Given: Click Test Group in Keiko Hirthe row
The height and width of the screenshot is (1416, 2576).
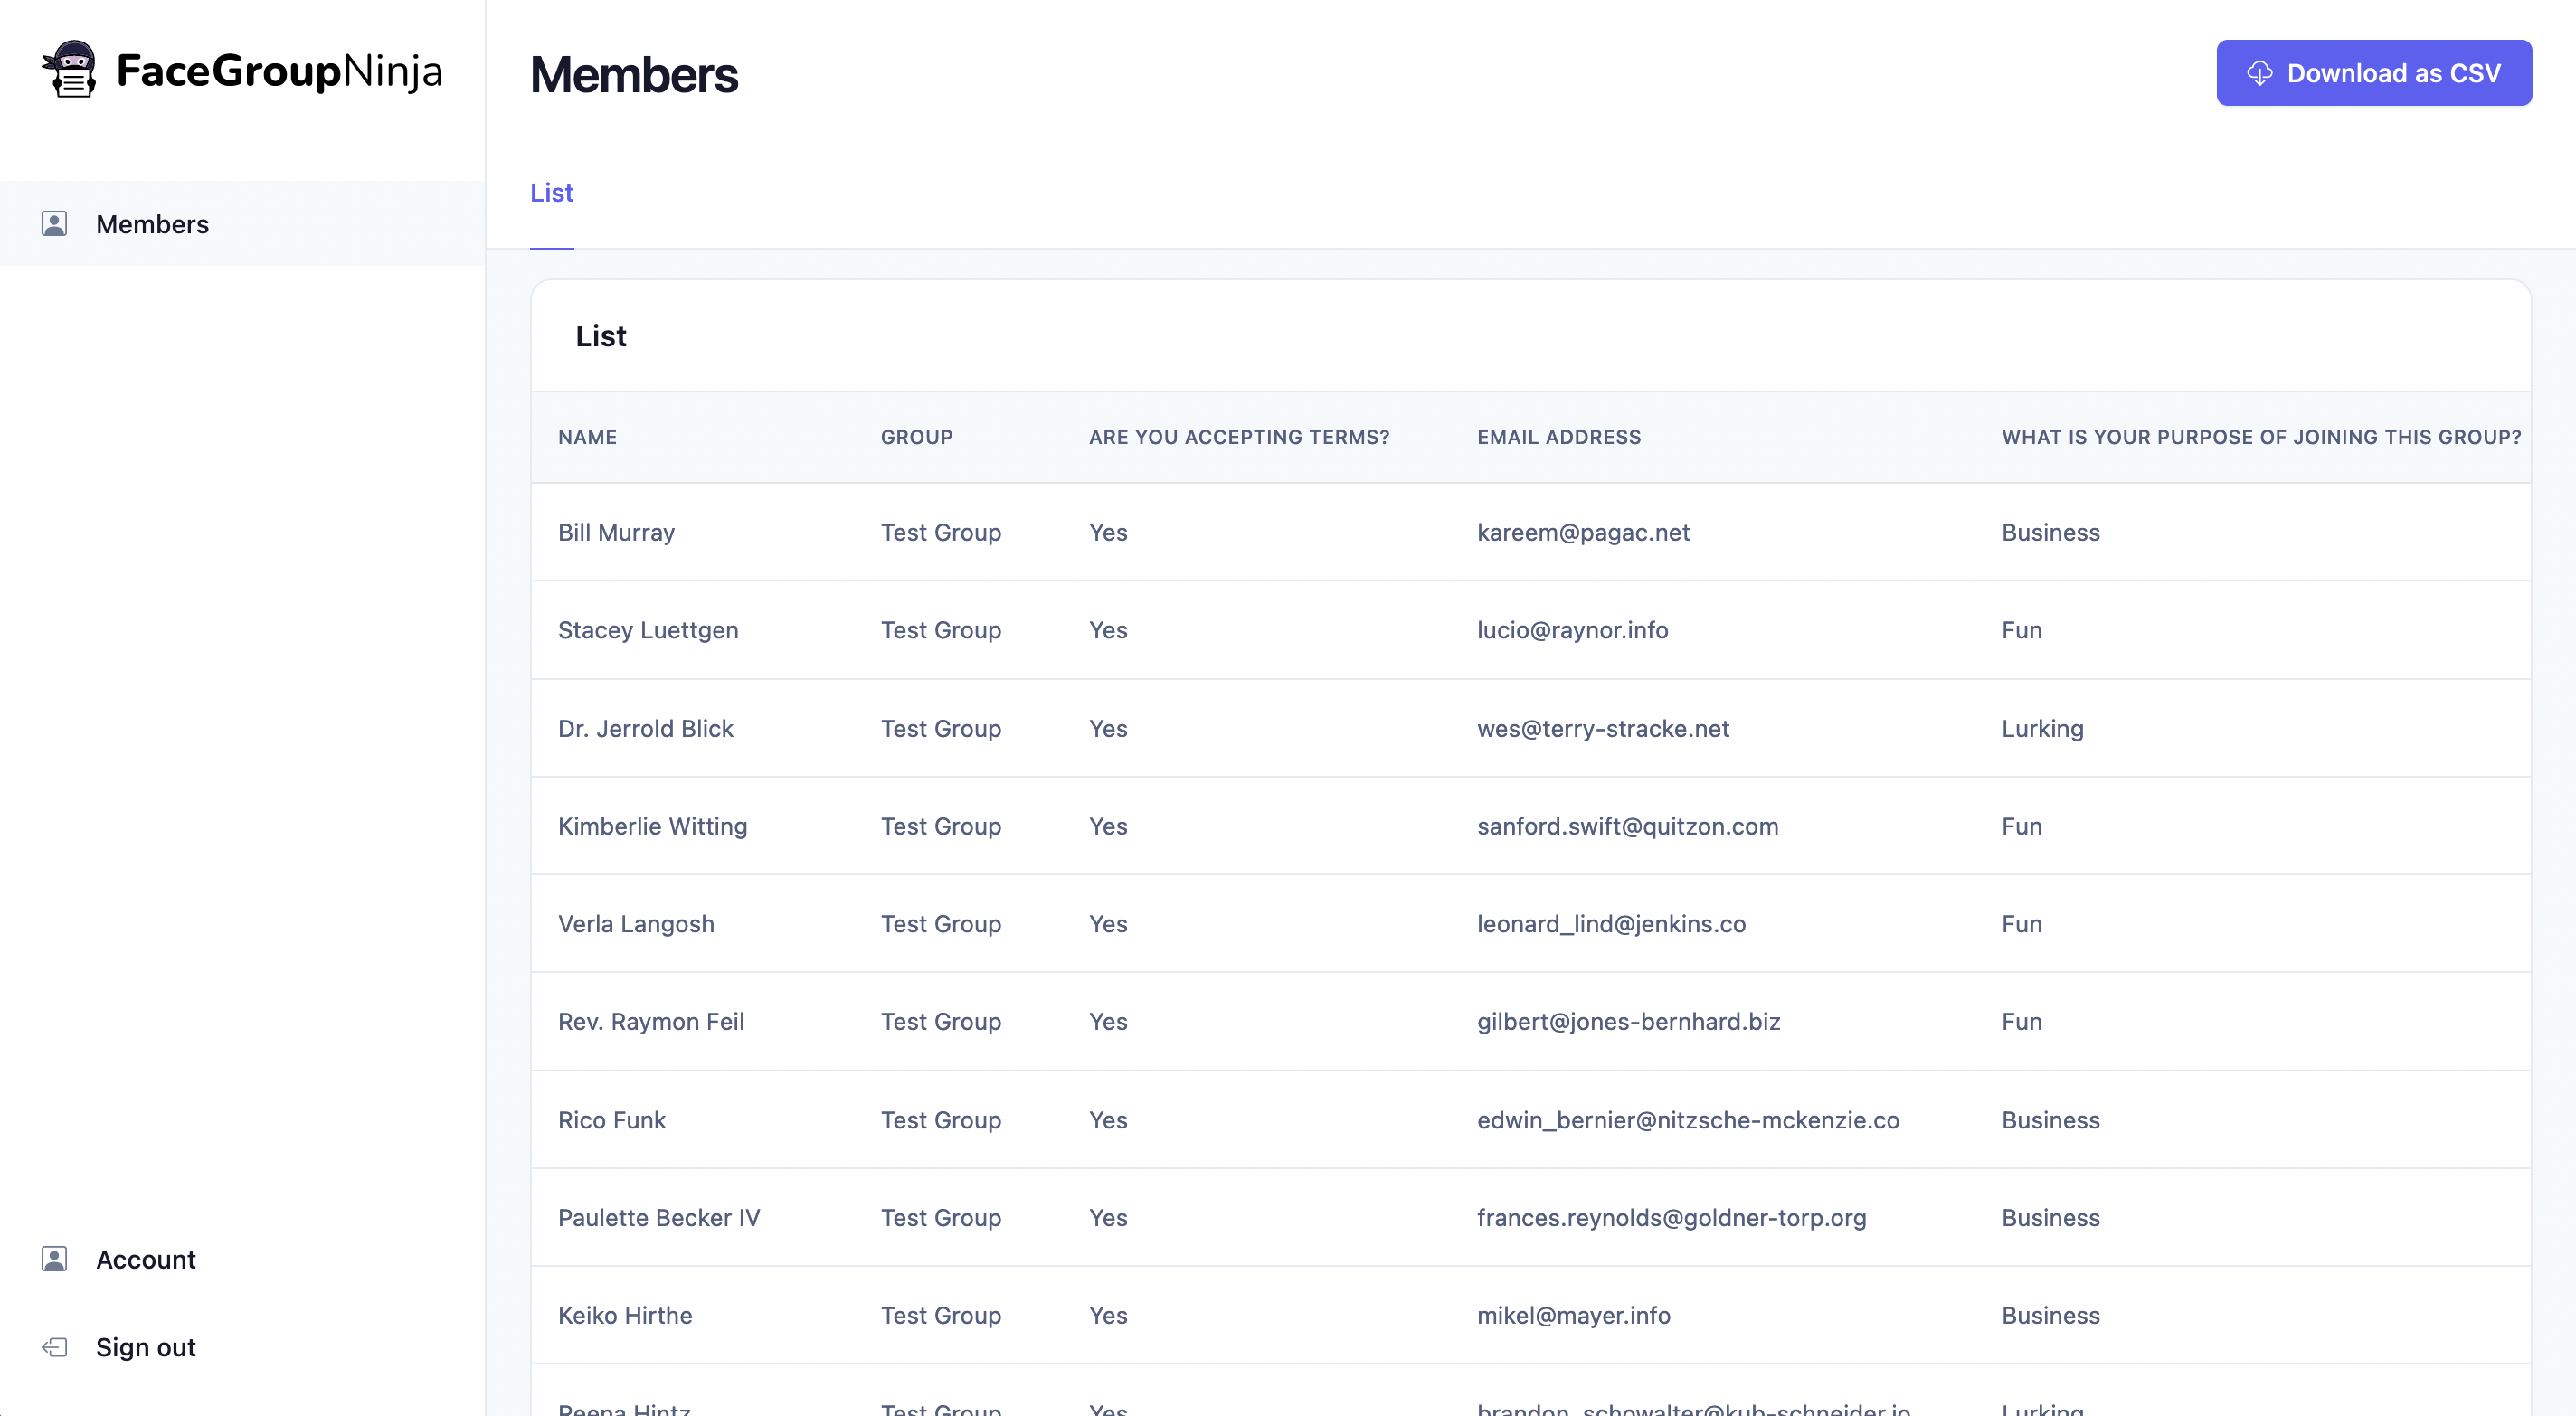Looking at the screenshot, I should 940,1315.
